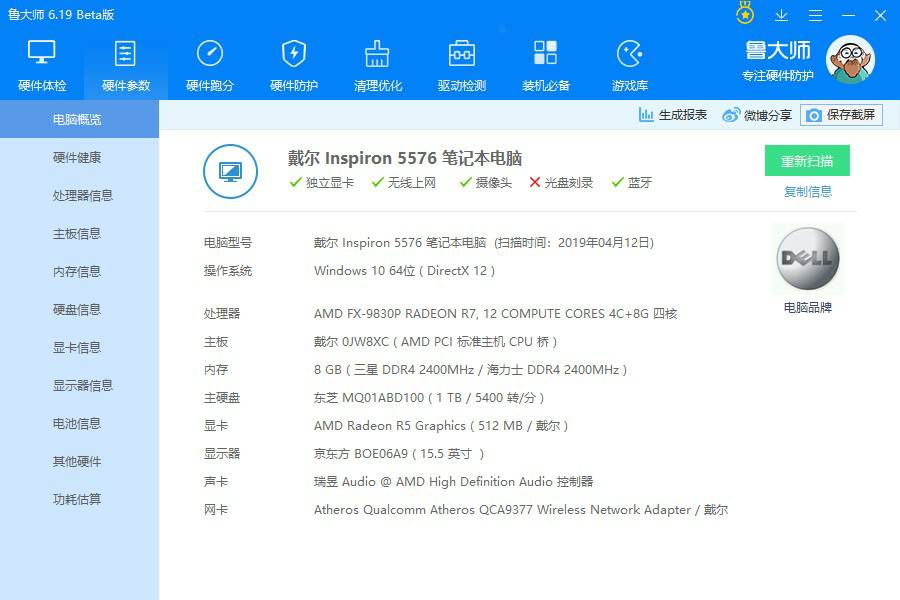The image size is (900, 600).
Task: Select 显示器信息 in the sidebar
Action: pyautogui.click(x=79, y=385)
